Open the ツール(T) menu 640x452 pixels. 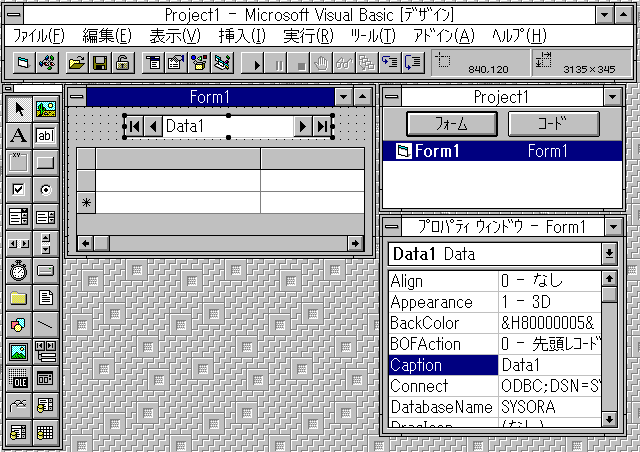pyautogui.click(x=373, y=36)
